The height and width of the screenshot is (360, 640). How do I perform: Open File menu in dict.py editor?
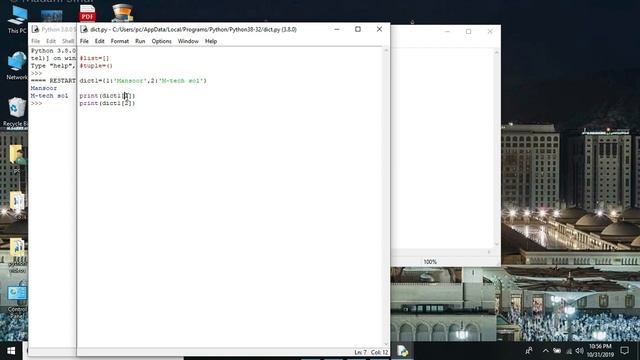click(x=84, y=41)
